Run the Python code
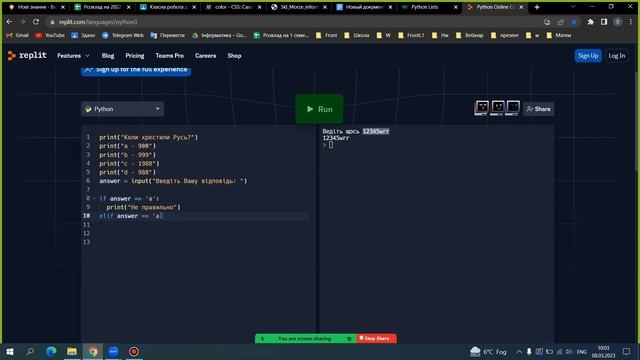This screenshot has width=640, height=360. coord(319,109)
